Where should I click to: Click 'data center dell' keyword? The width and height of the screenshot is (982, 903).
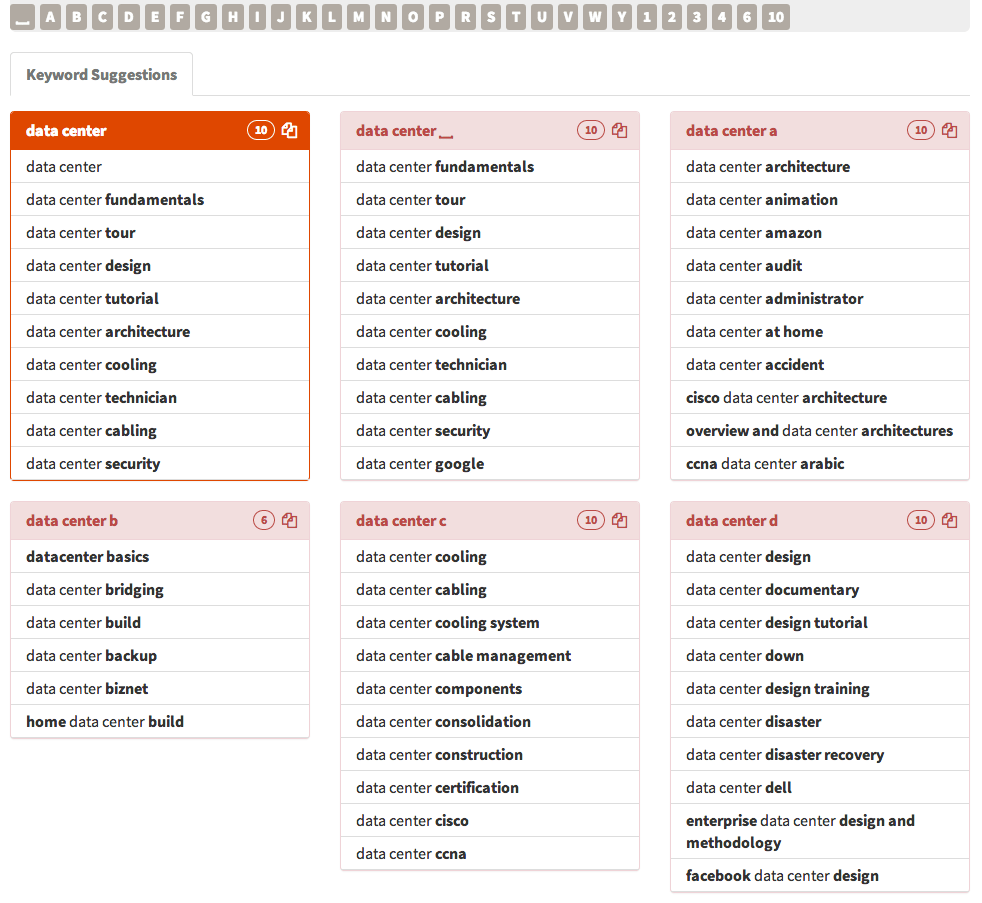pyautogui.click(x=820, y=788)
